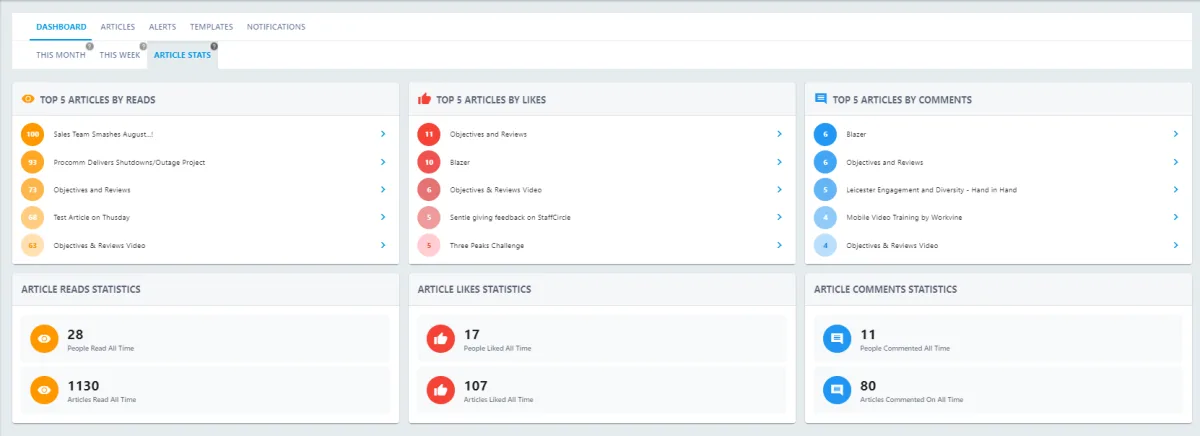
Task: Click comments badge beside Mobile Video Training
Action: 826,217
